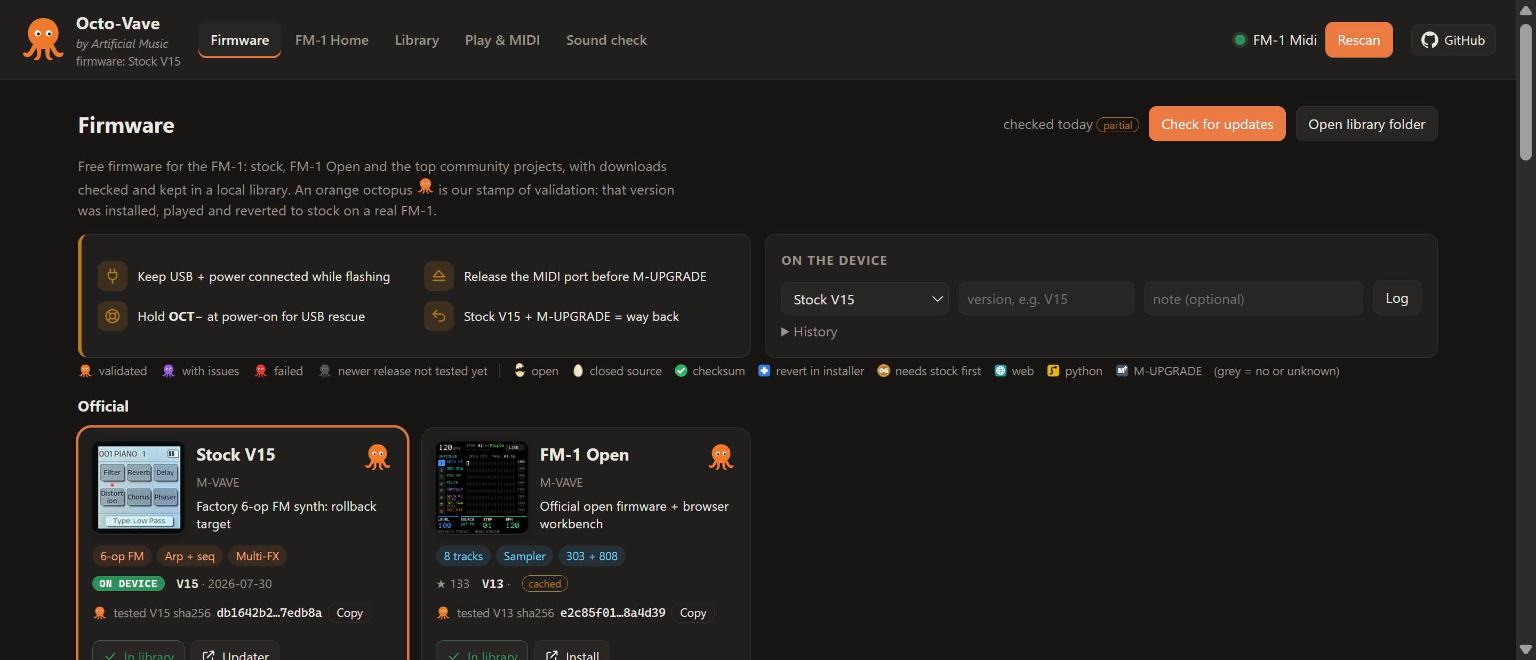
Task: Expand the History disclosure
Action: point(810,332)
